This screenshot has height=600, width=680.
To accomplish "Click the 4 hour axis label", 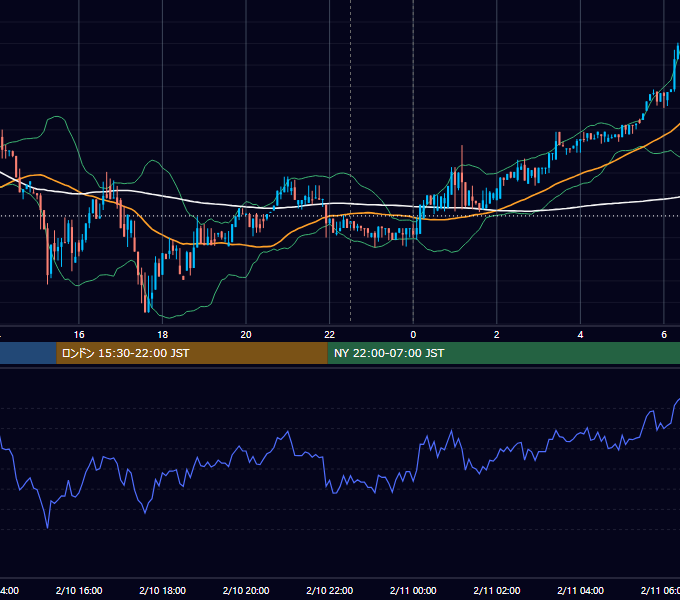I will point(580,335).
